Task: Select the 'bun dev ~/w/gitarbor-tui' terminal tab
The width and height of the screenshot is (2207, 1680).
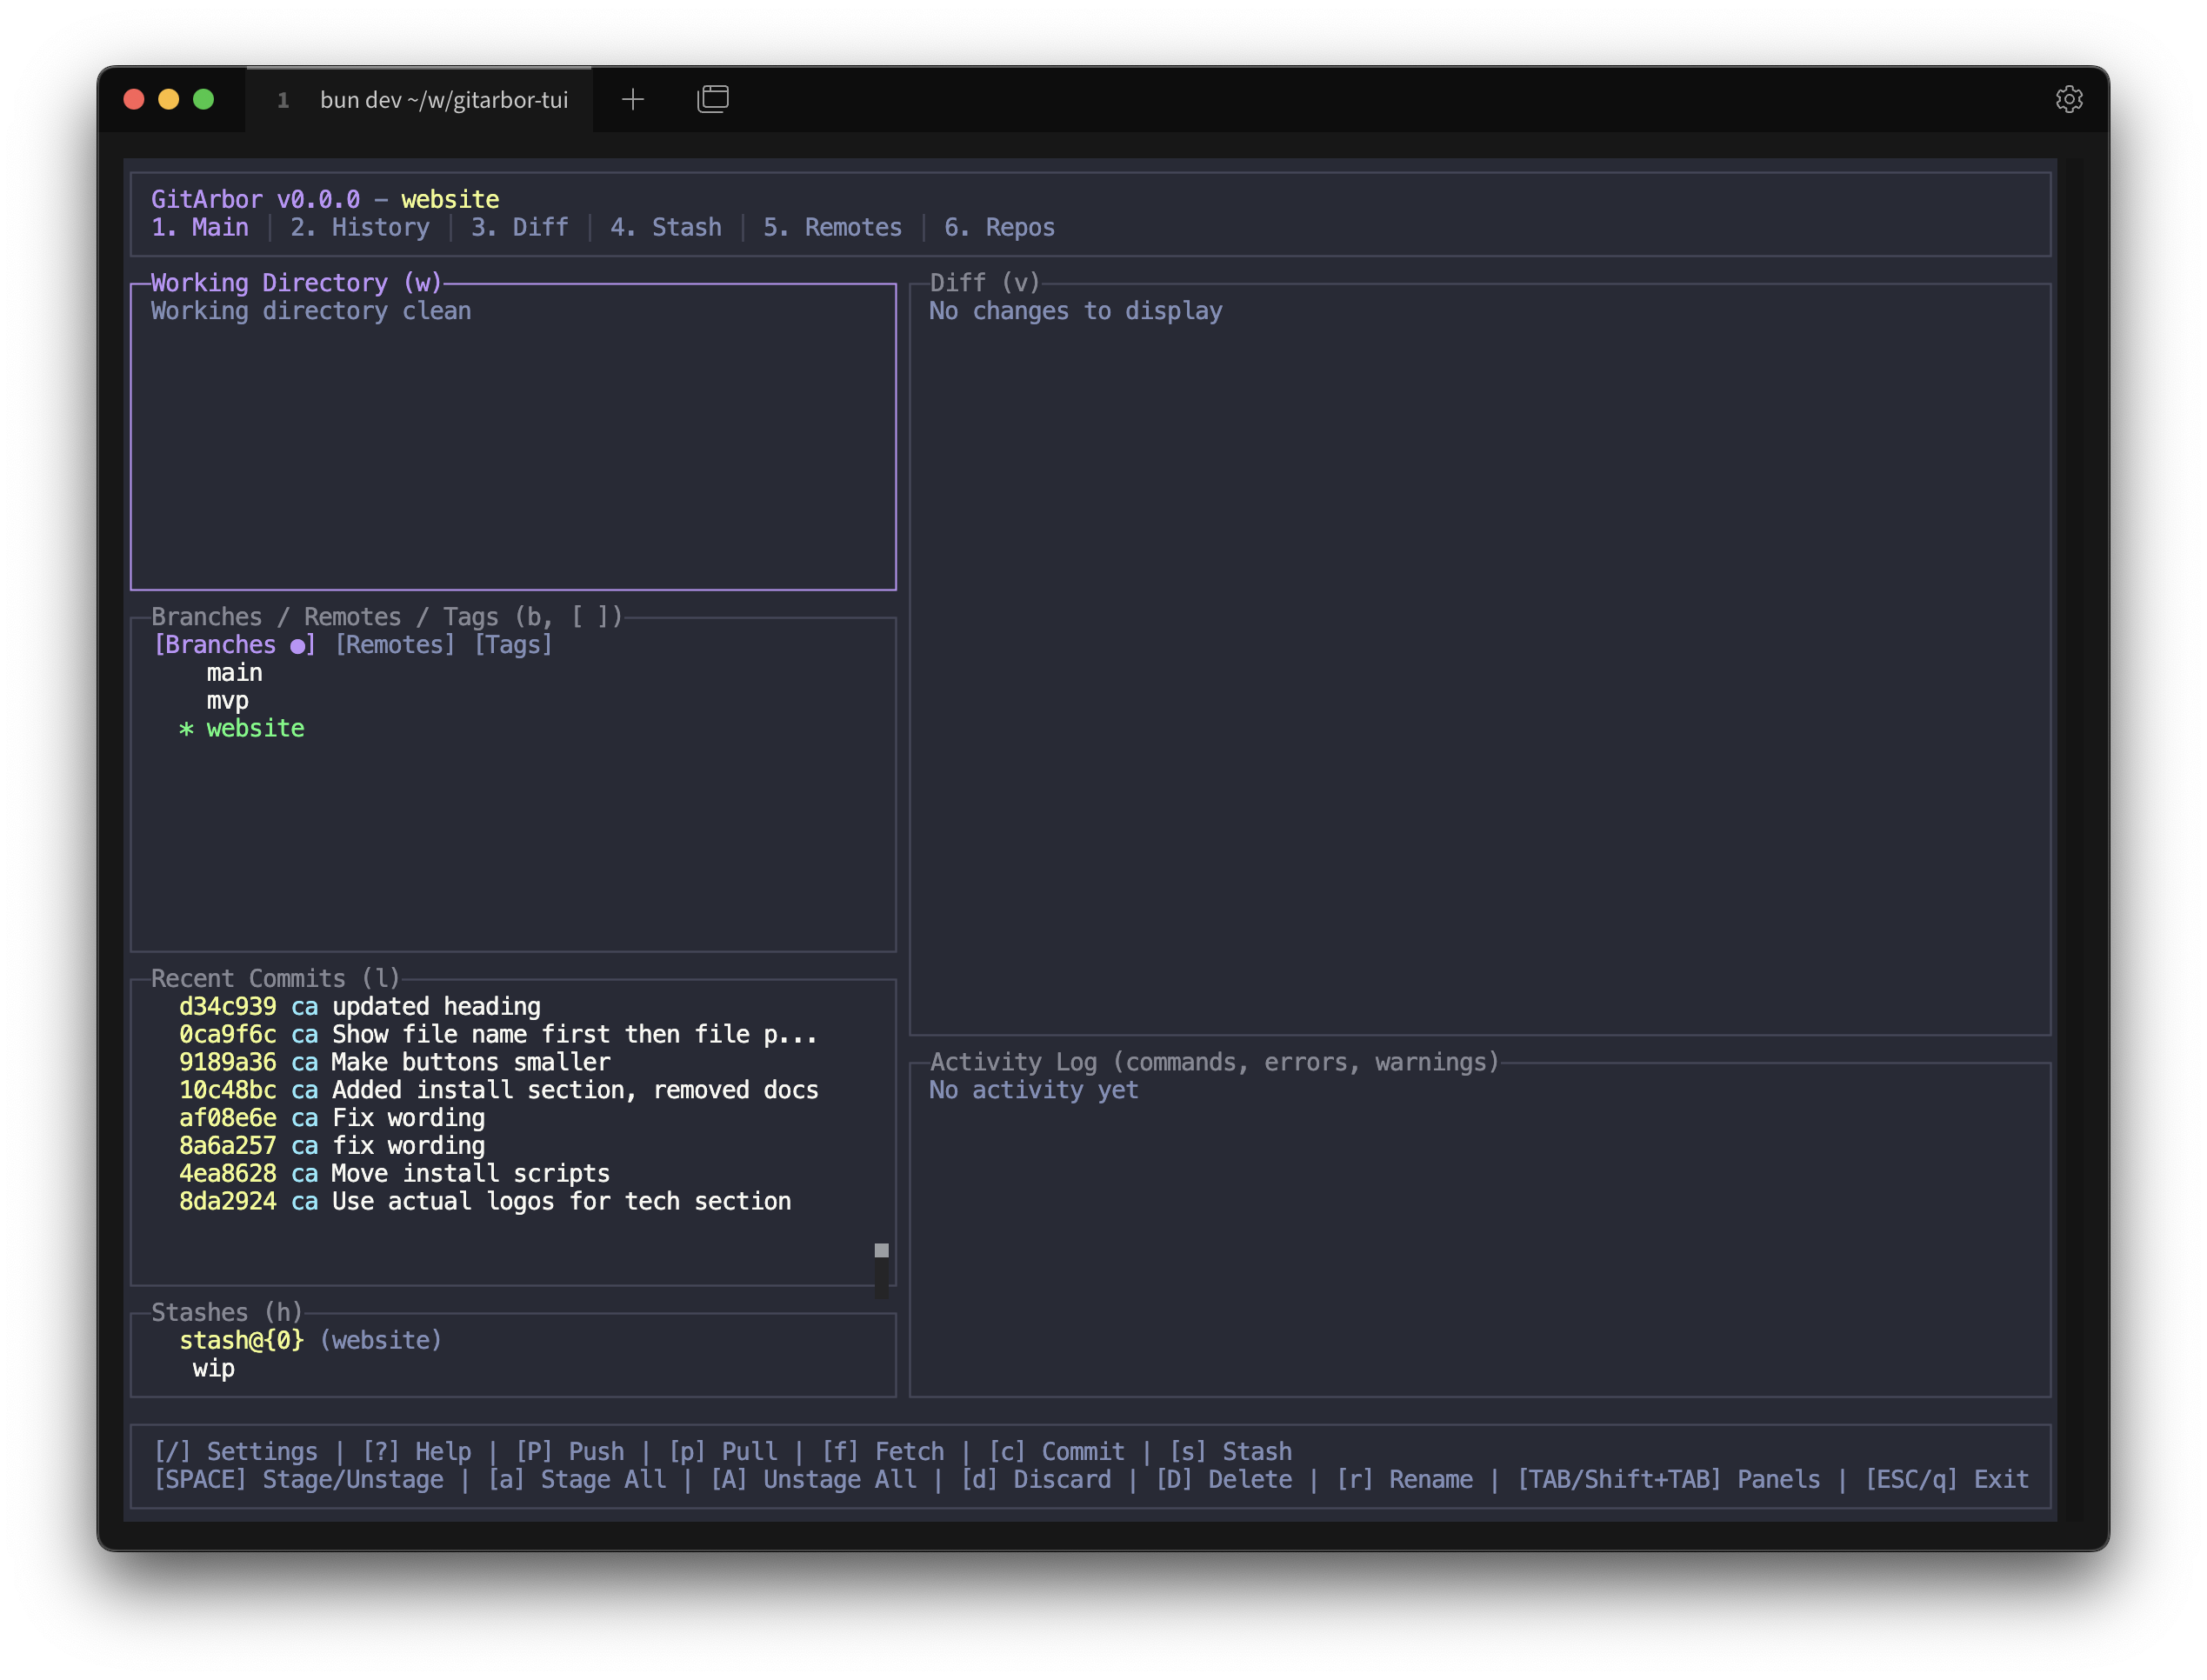Action: tap(444, 99)
